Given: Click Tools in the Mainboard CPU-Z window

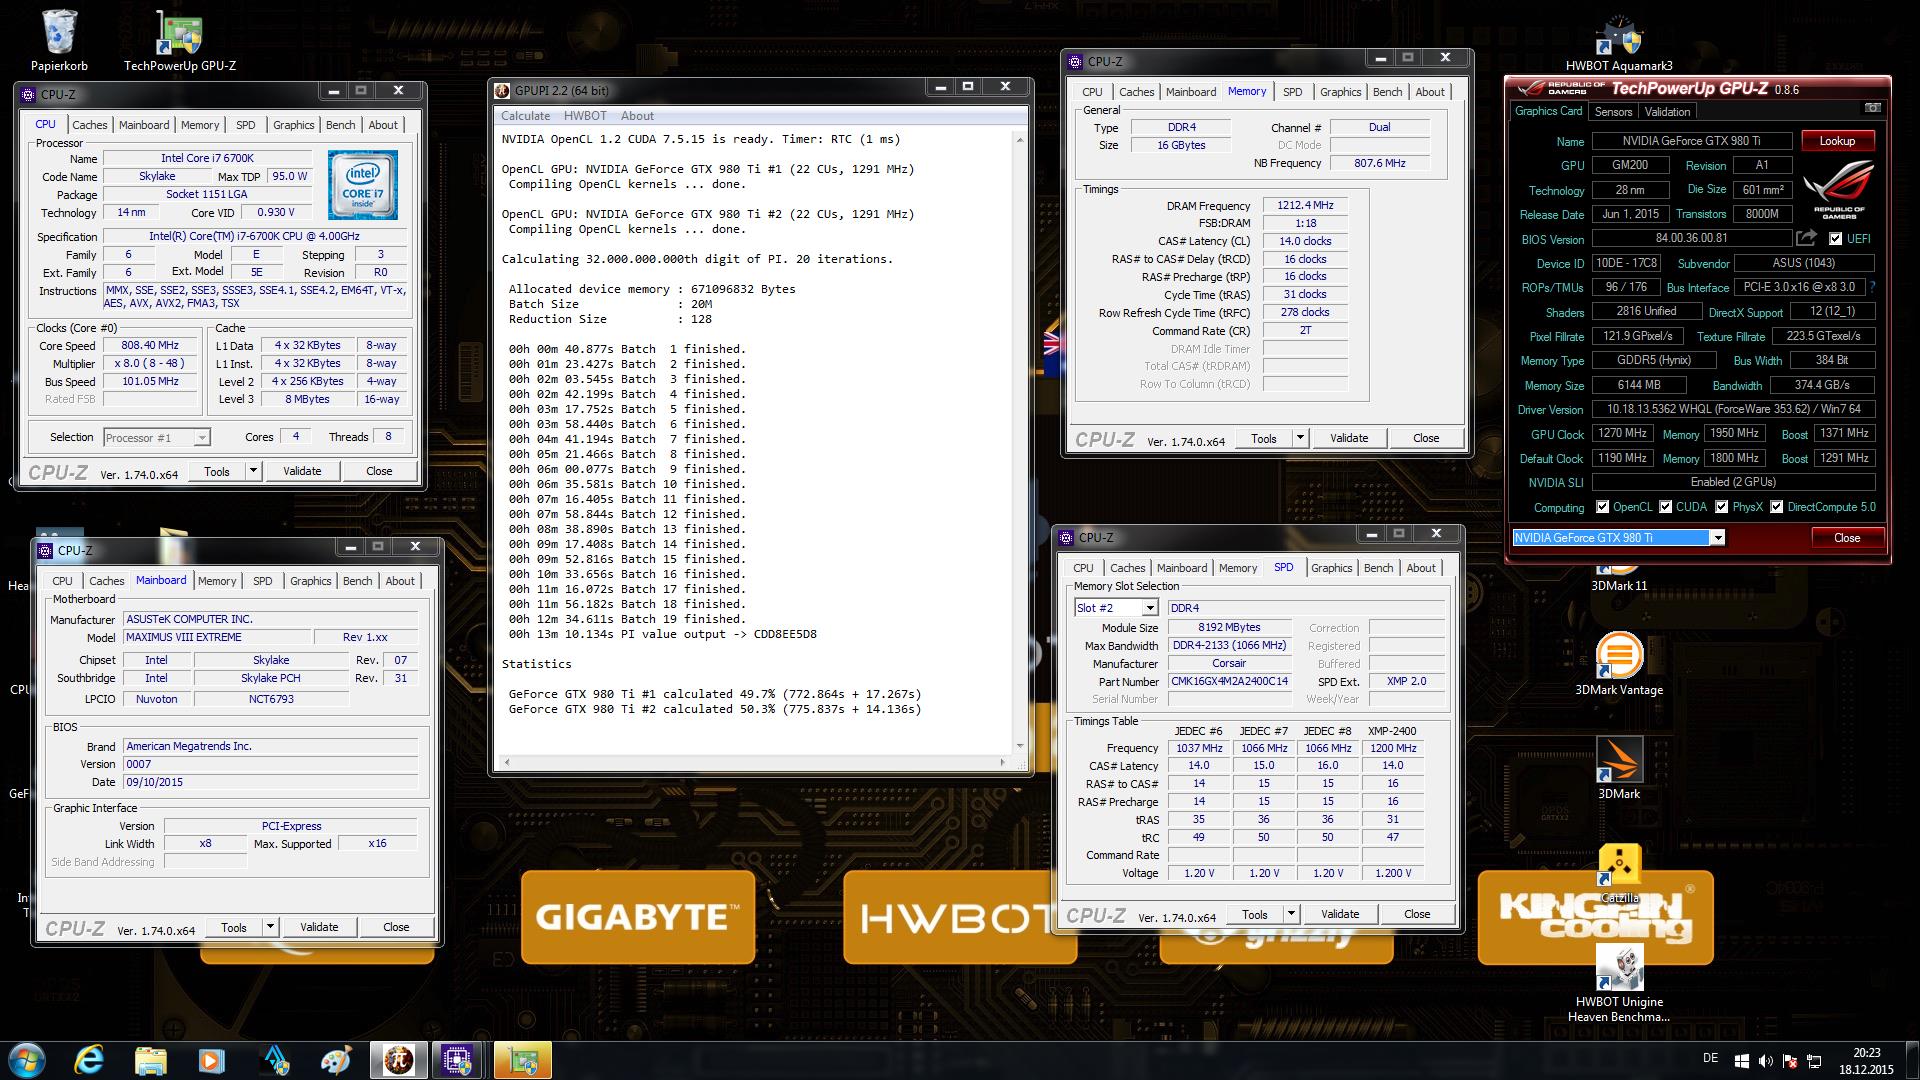Looking at the screenshot, I should click(x=234, y=927).
